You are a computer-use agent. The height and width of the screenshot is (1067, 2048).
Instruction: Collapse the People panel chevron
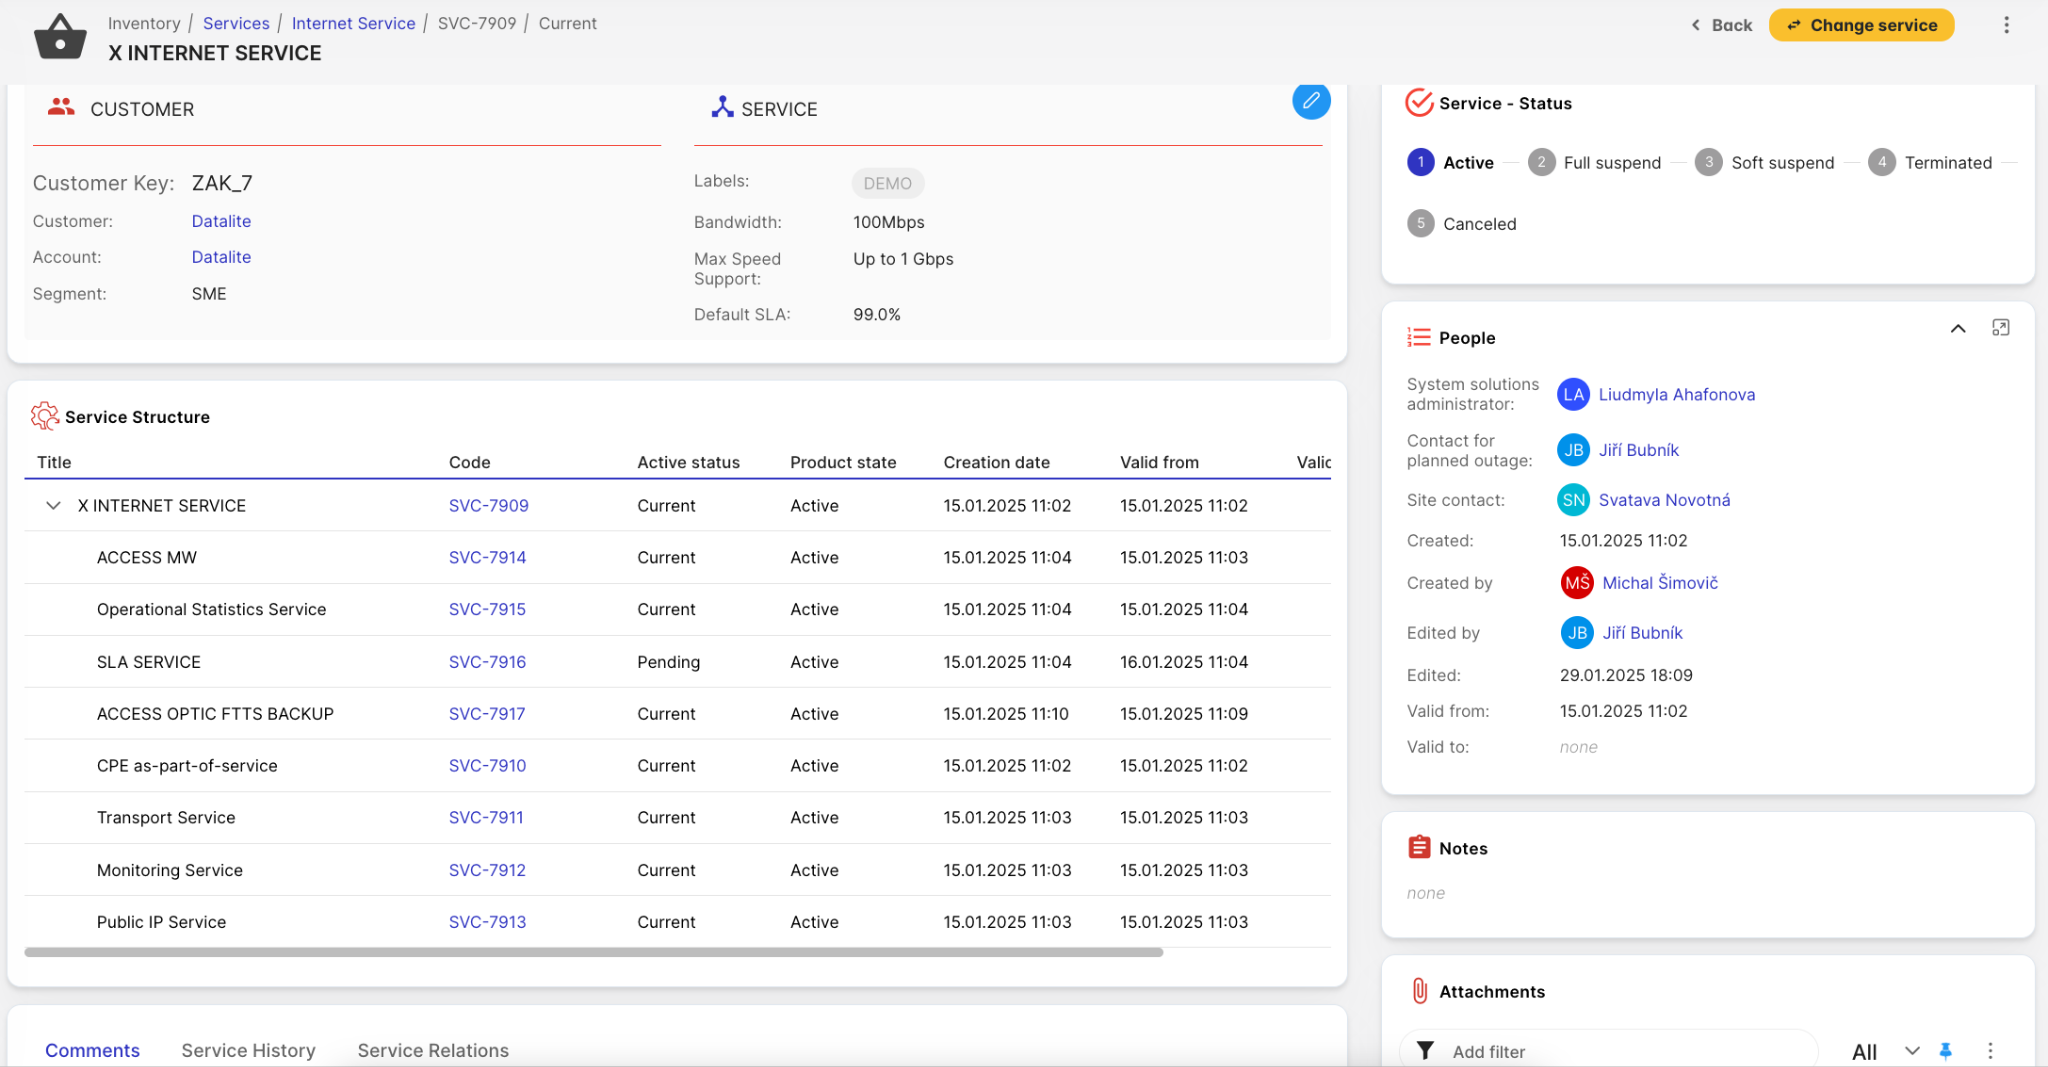(1957, 329)
